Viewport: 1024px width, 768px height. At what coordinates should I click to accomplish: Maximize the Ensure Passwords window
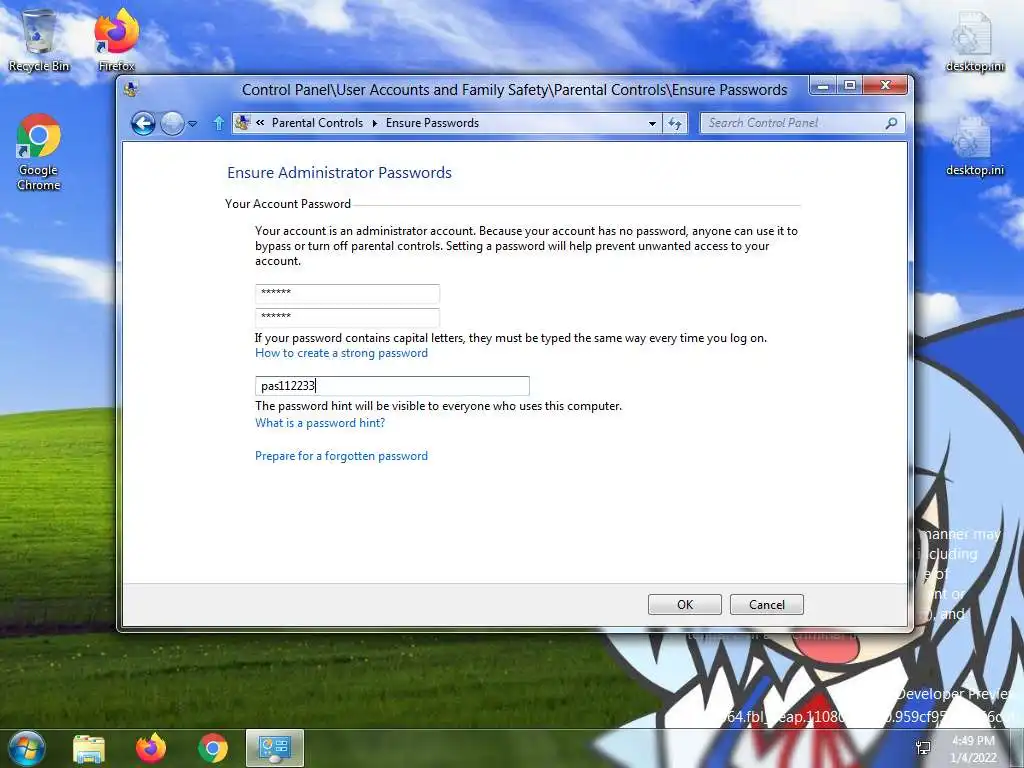(850, 86)
